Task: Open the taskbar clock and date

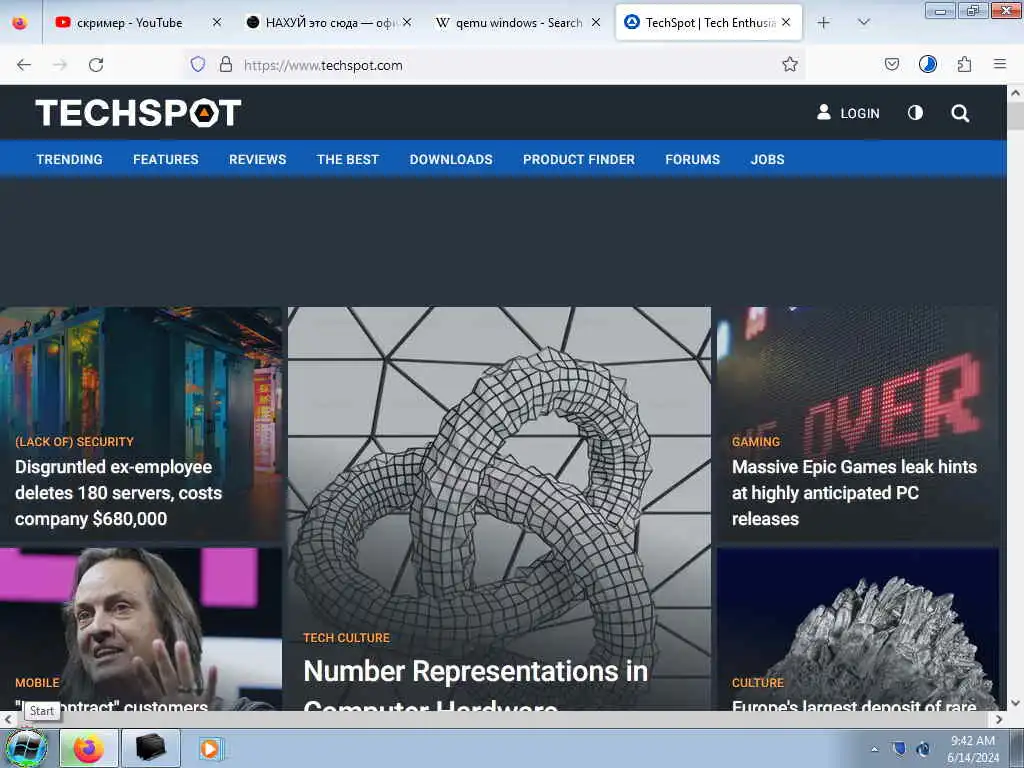Action: coord(973,749)
